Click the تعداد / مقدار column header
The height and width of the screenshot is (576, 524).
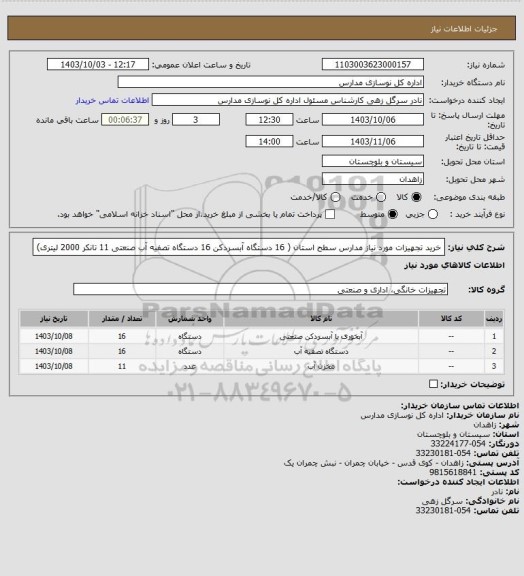[122, 318]
